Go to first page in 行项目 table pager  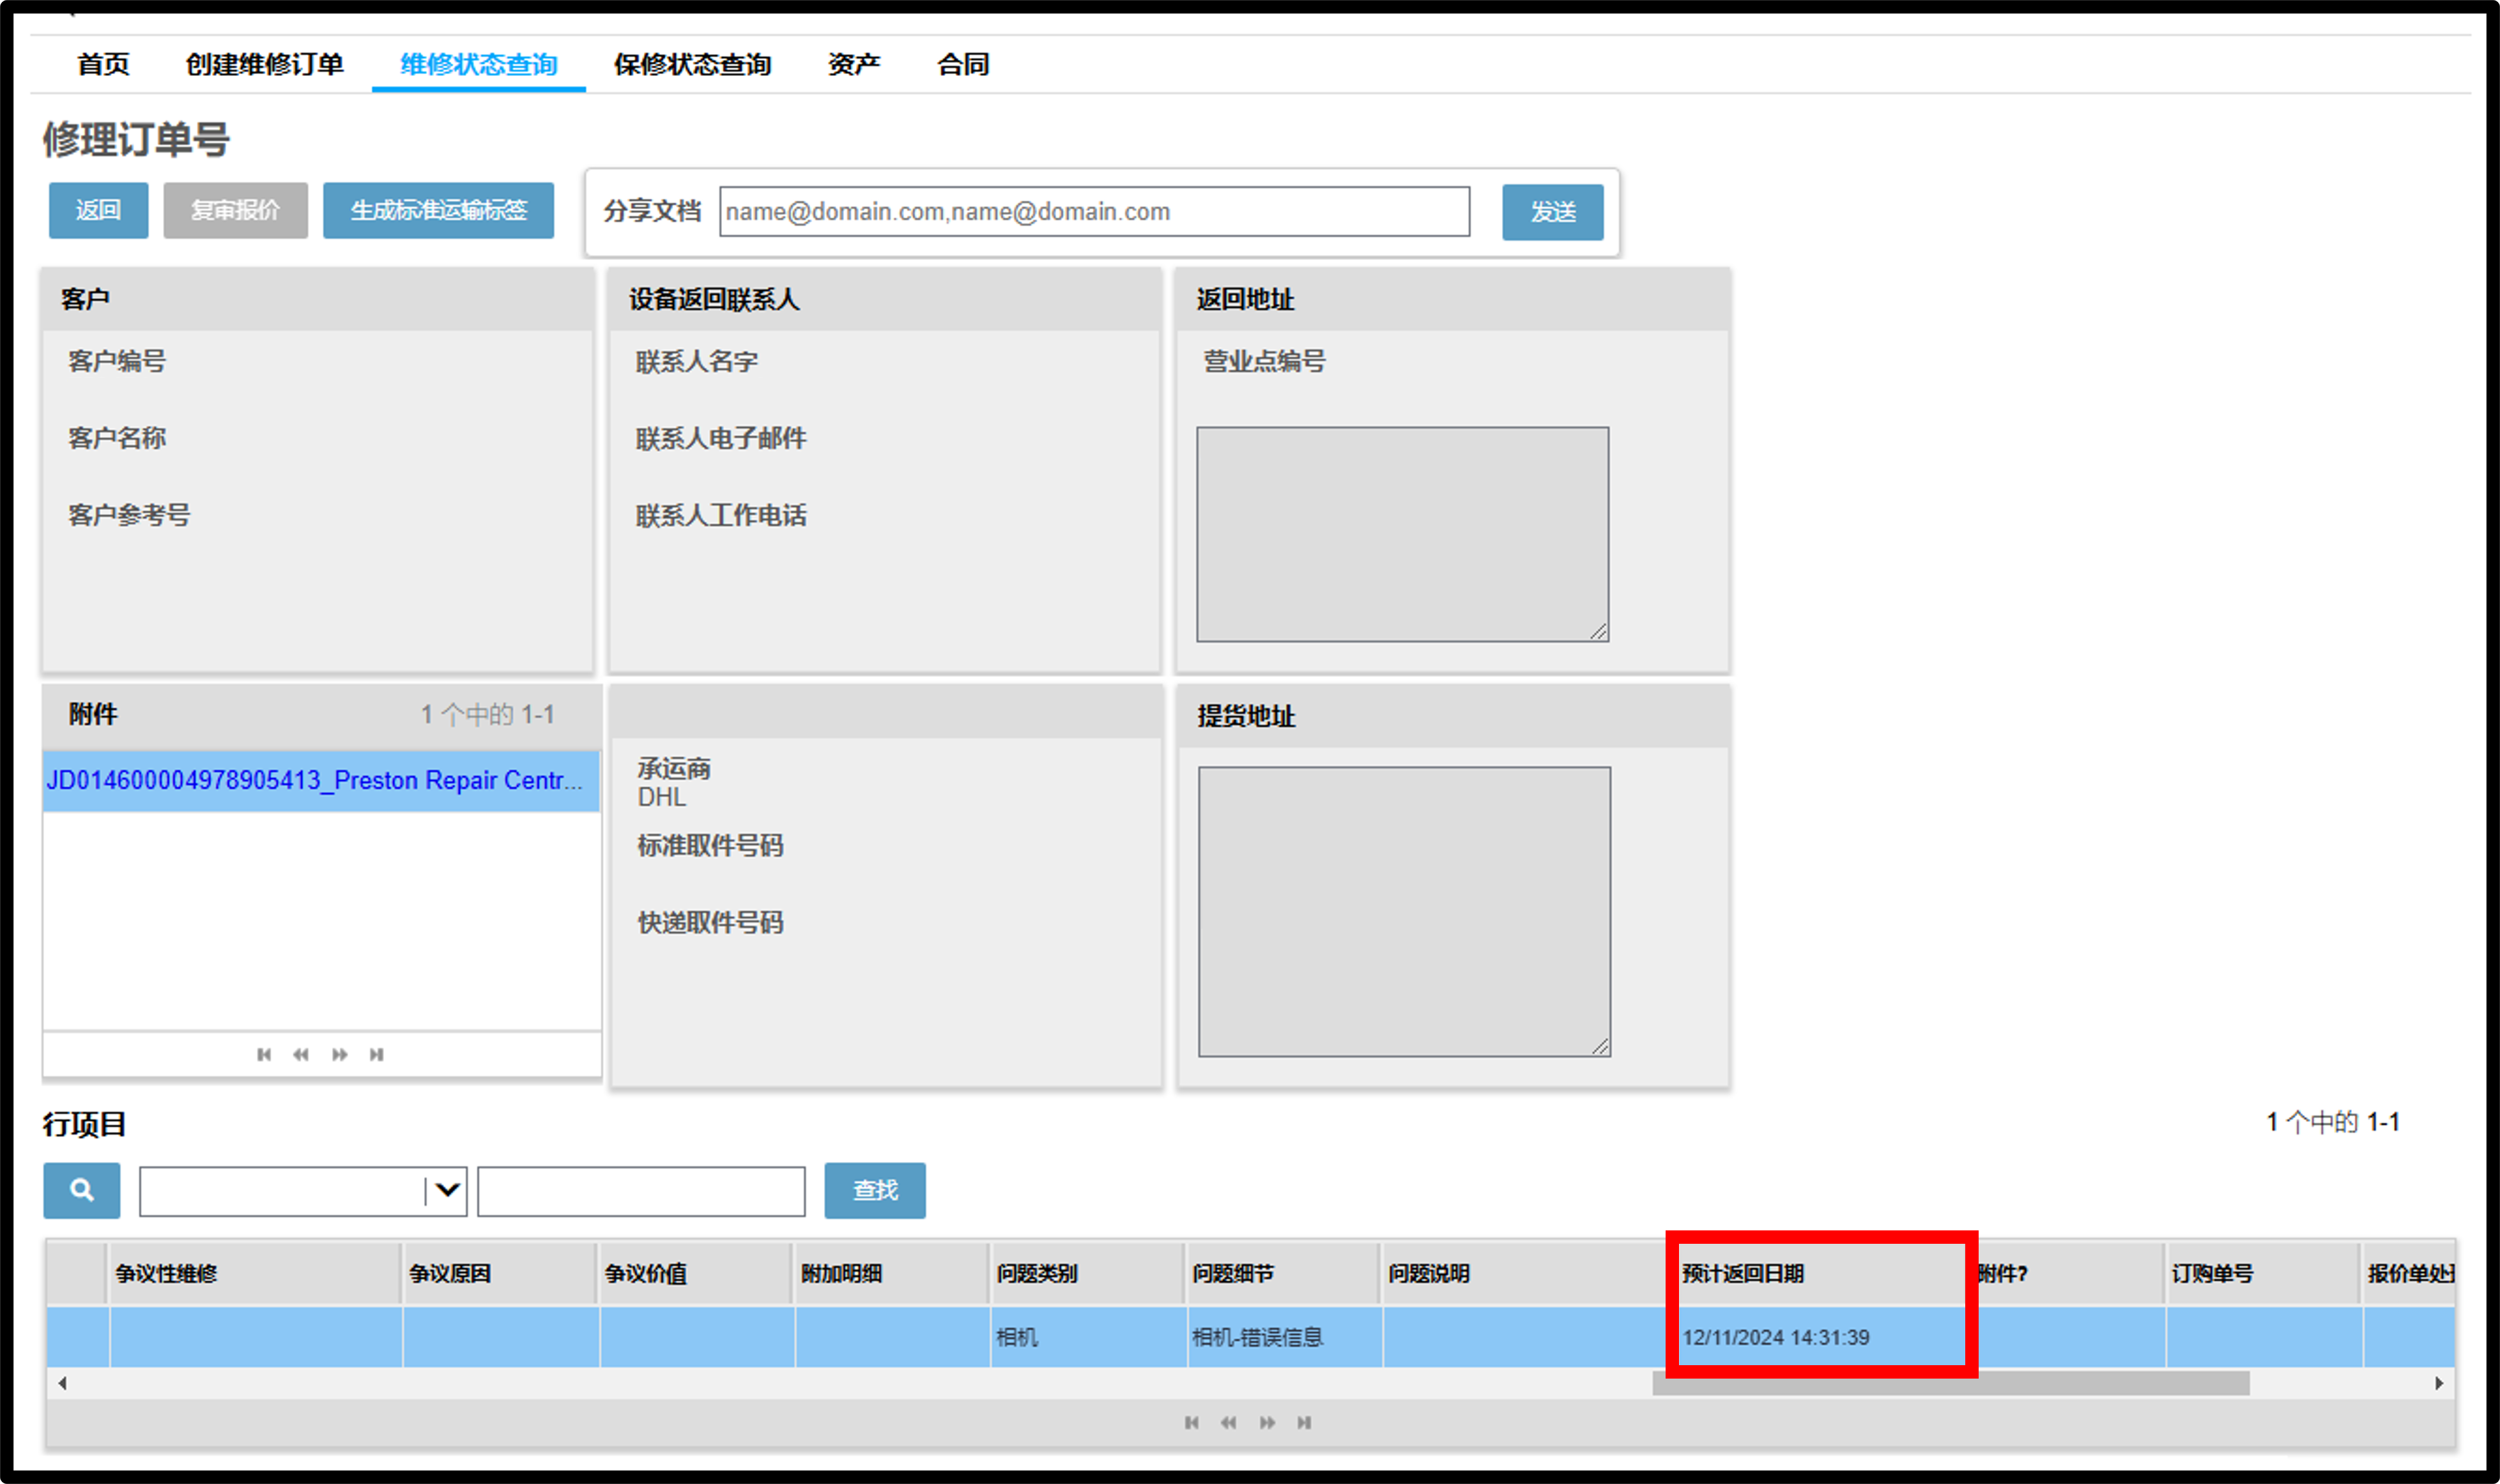pos(1191,1423)
